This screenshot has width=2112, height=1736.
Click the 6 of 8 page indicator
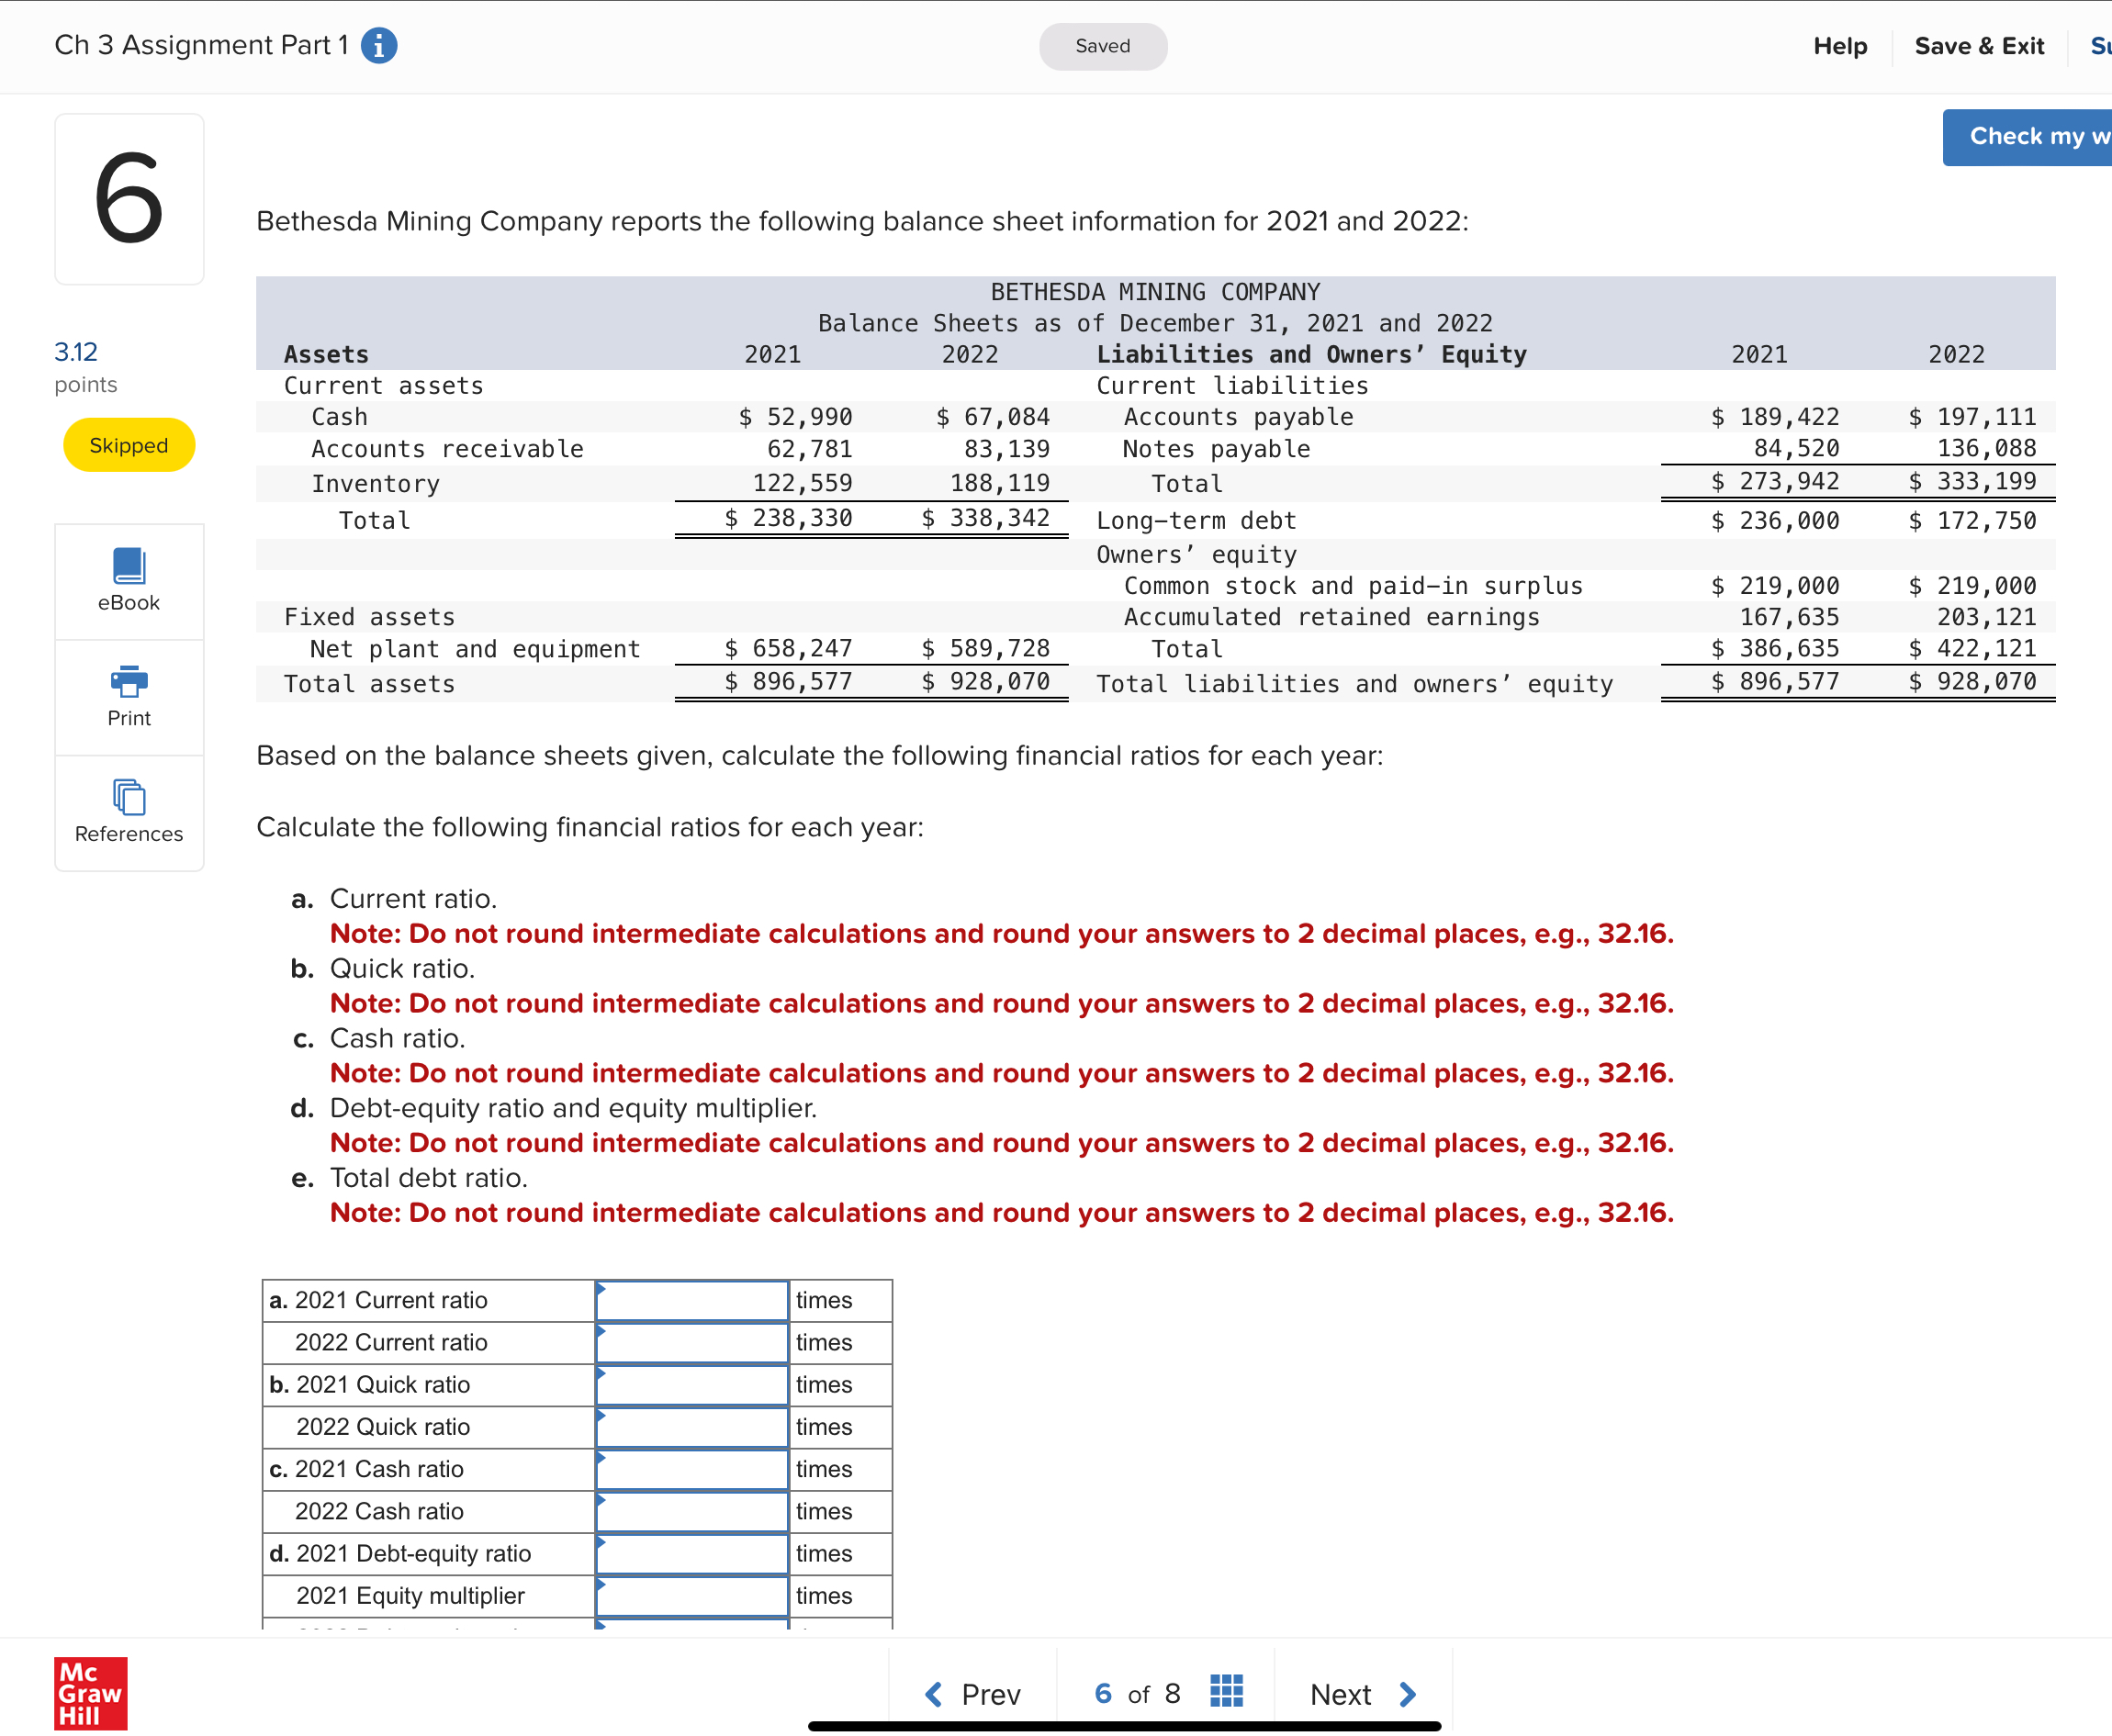pyautogui.click(x=1137, y=1693)
